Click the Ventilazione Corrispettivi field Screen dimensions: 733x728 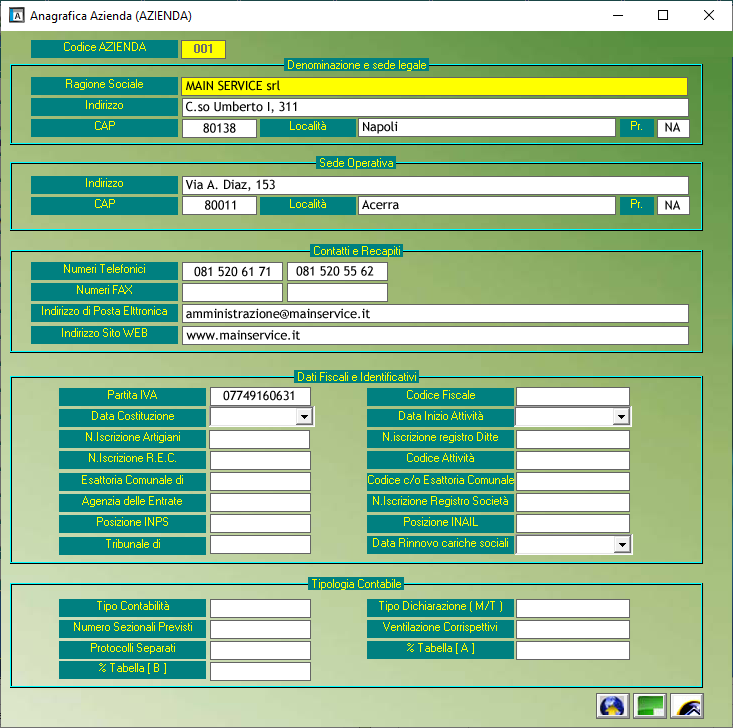(573, 629)
